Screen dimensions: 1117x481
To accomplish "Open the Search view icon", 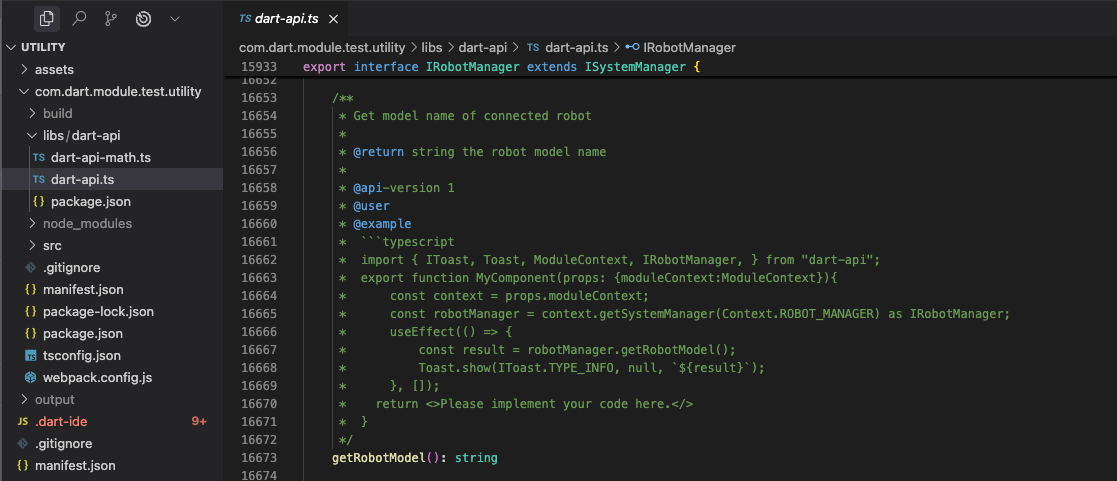I will tap(79, 18).
